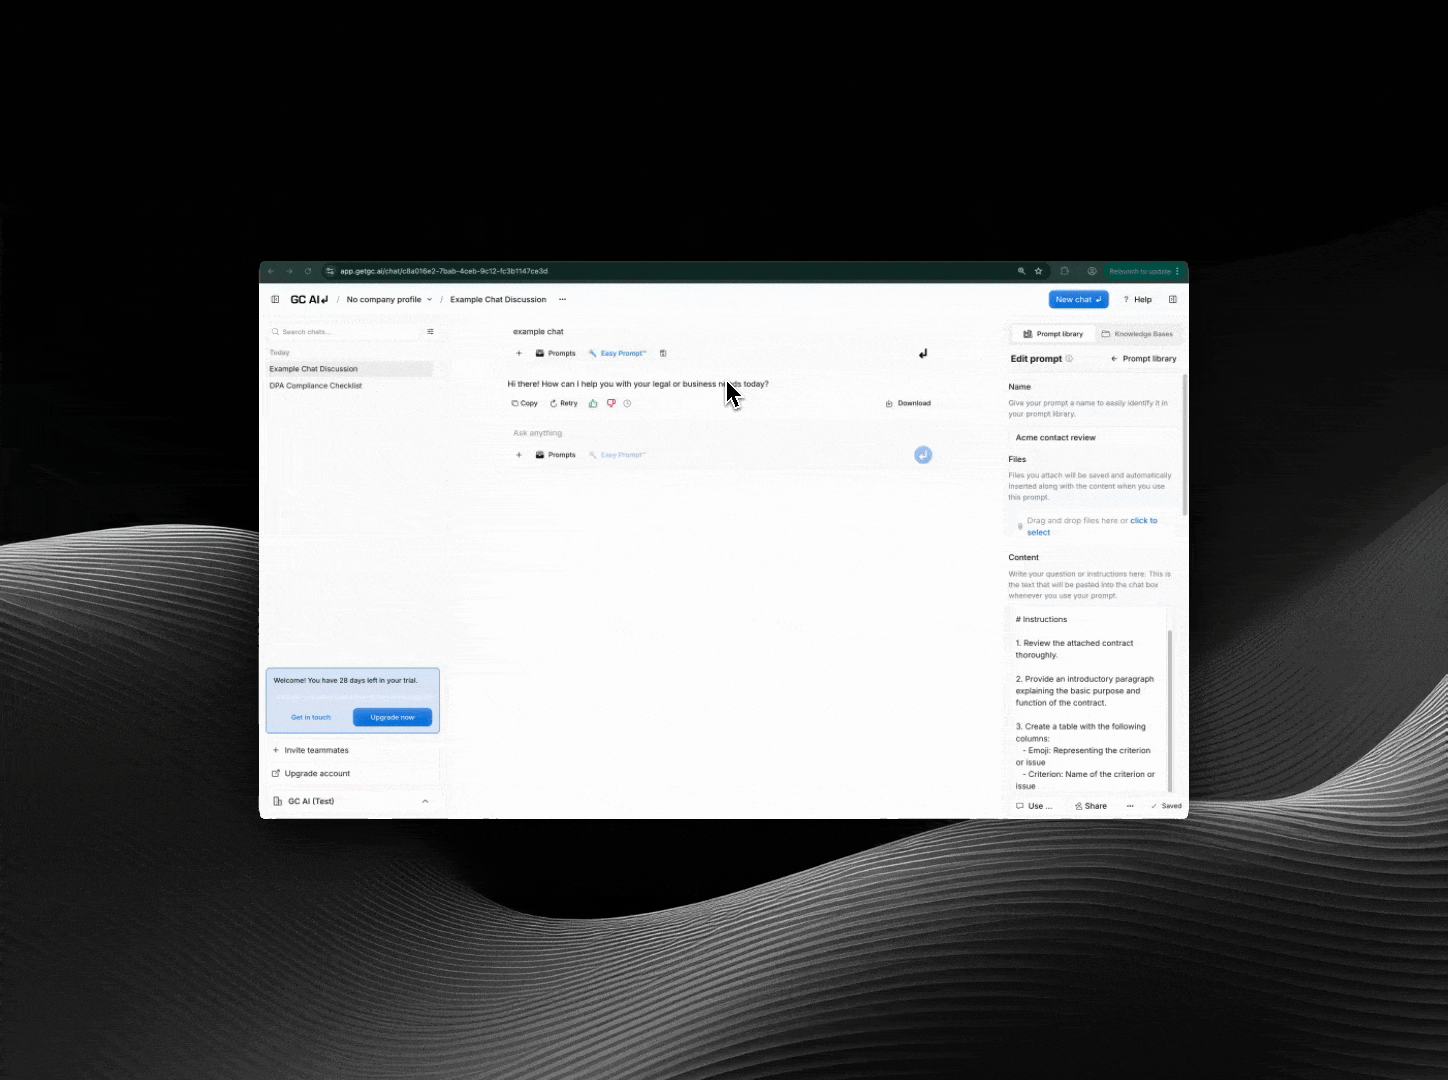The width and height of the screenshot is (1448, 1080).
Task: Select Example Chat Discussion in the sidebar
Action: point(350,369)
